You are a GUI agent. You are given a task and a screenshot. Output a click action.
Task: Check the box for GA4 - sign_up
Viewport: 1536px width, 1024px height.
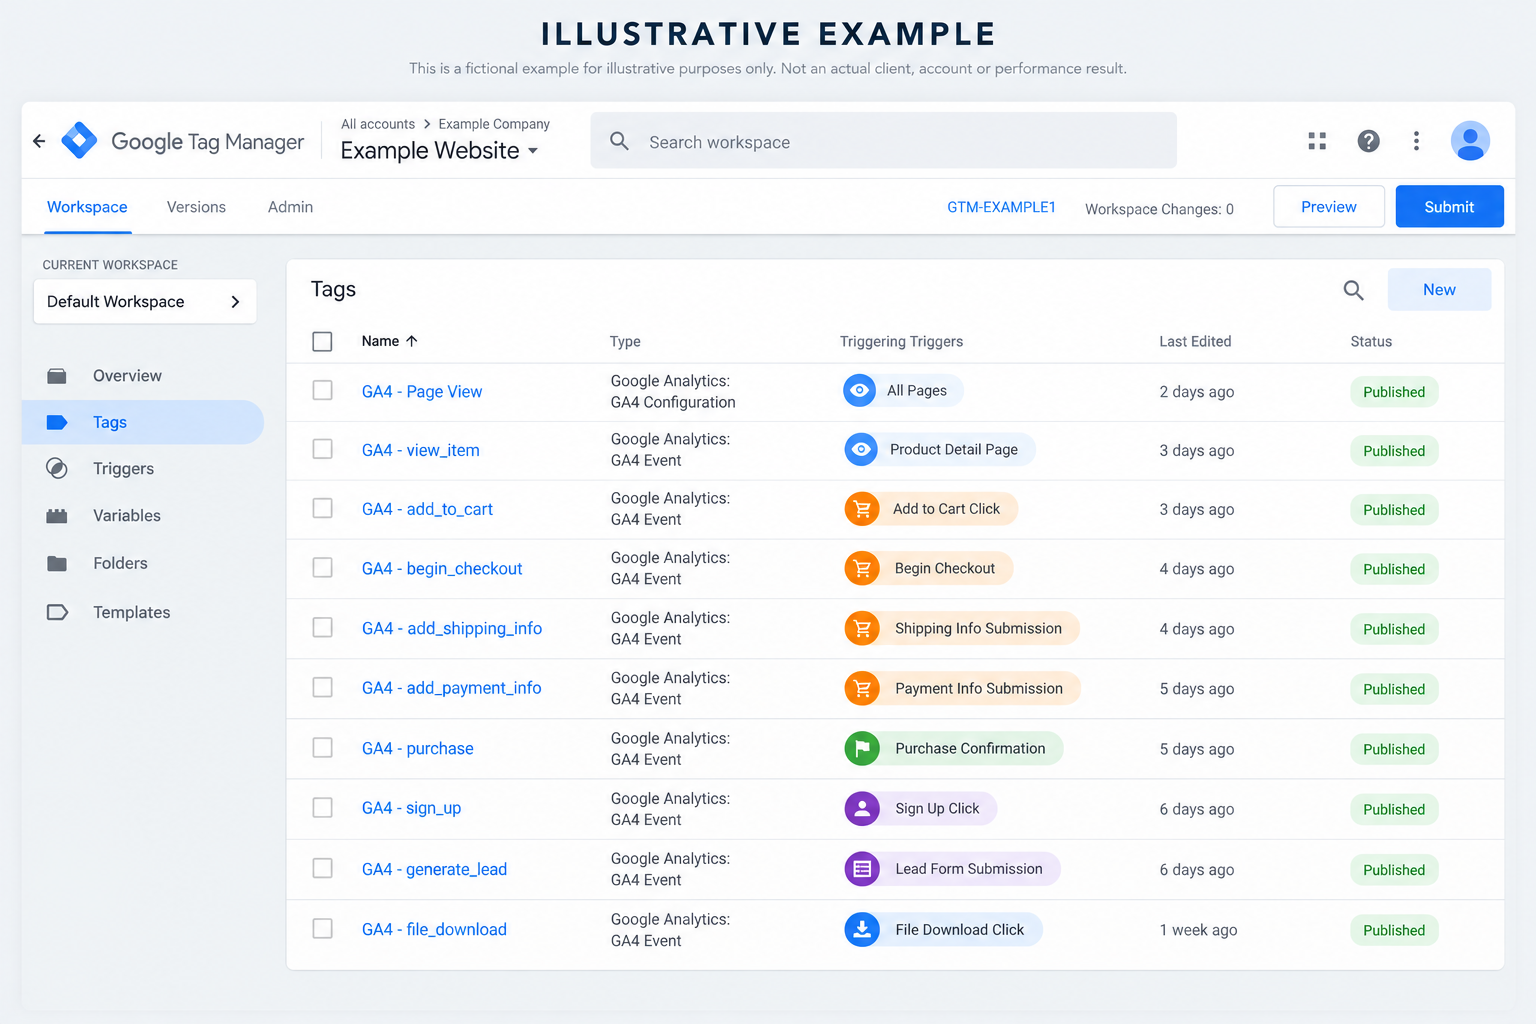pos(322,807)
